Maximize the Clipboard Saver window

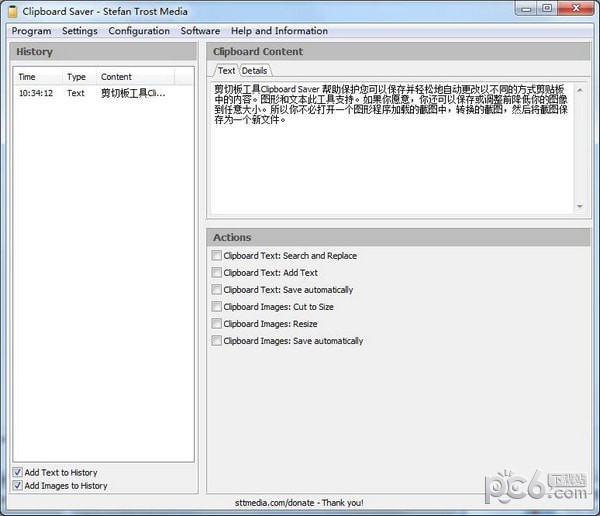(x=548, y=8)
